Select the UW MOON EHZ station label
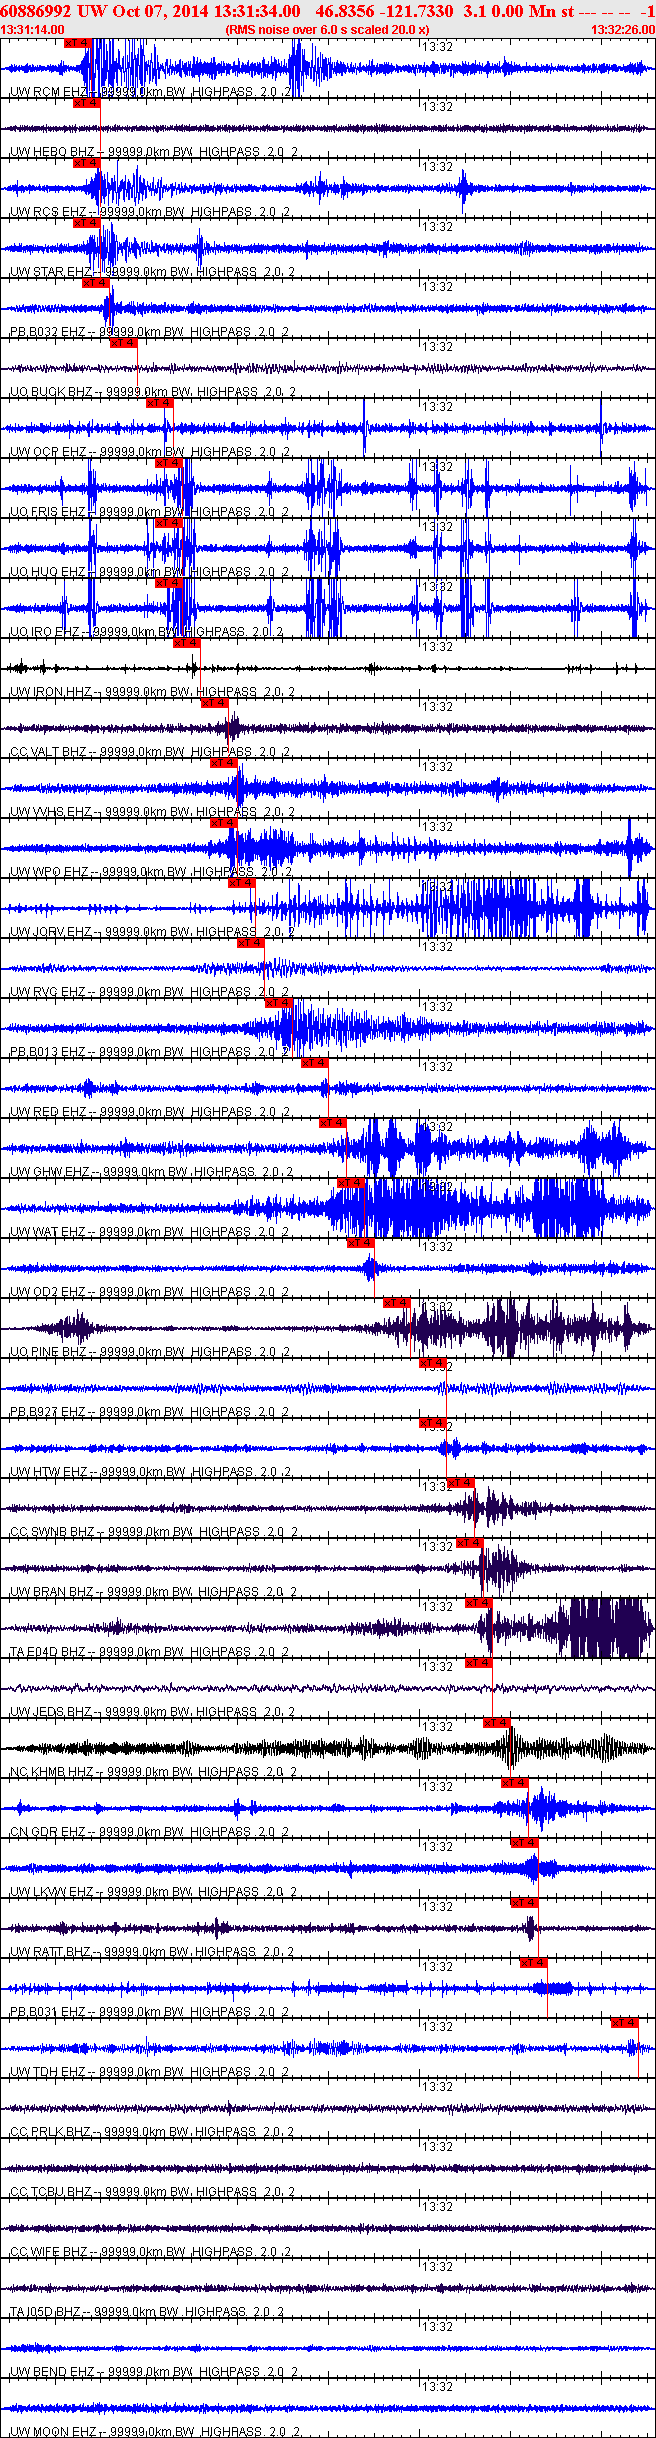The width and height of the screenshot is (656, 2438). (x=53, y=2432)
